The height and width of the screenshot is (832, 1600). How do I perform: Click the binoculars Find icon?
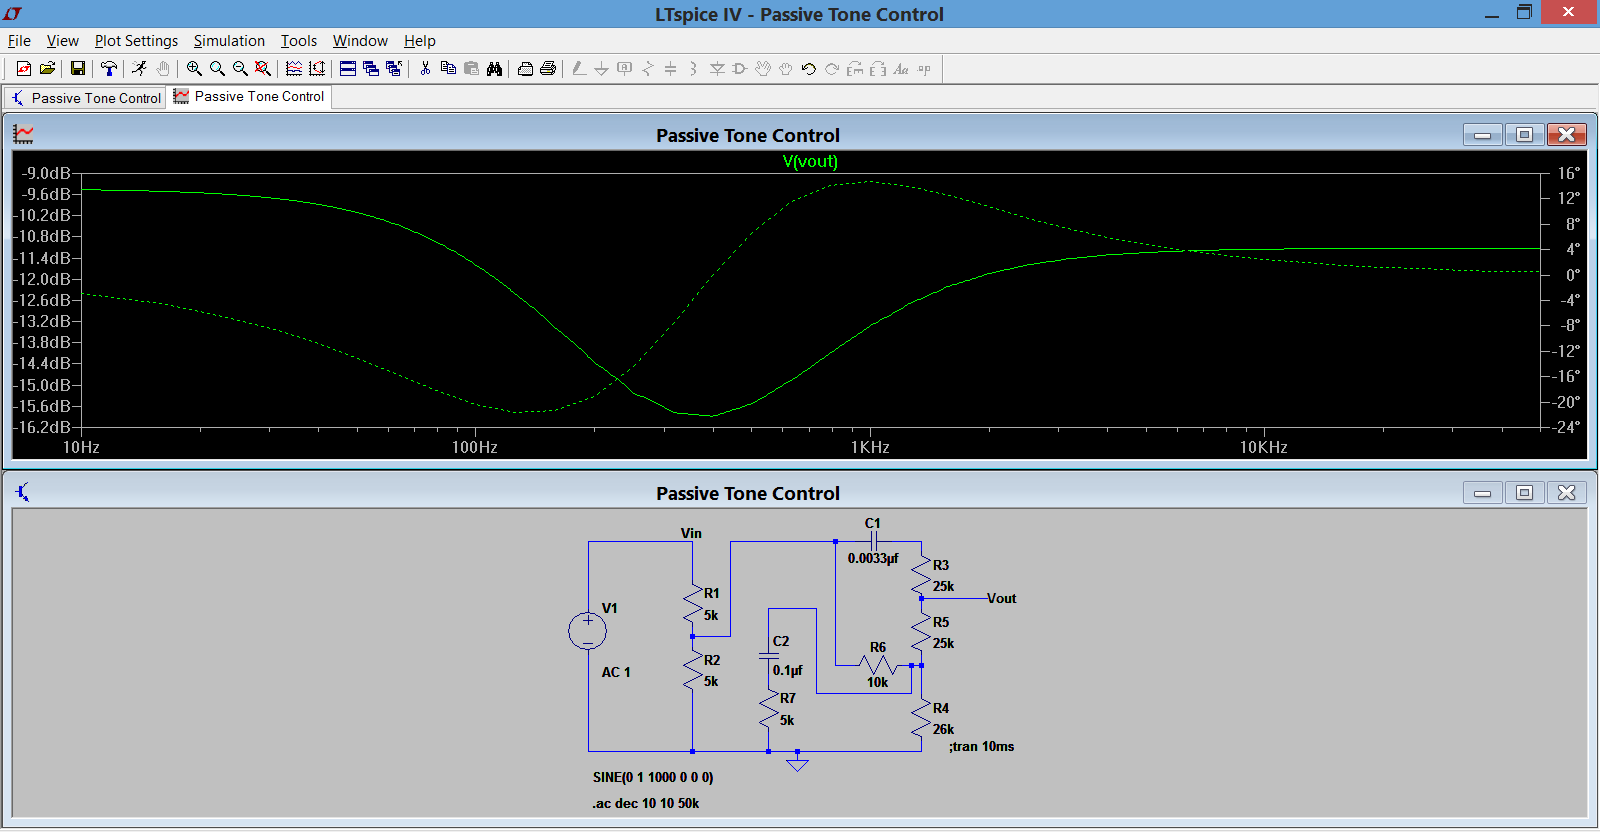tap(494, 69)
